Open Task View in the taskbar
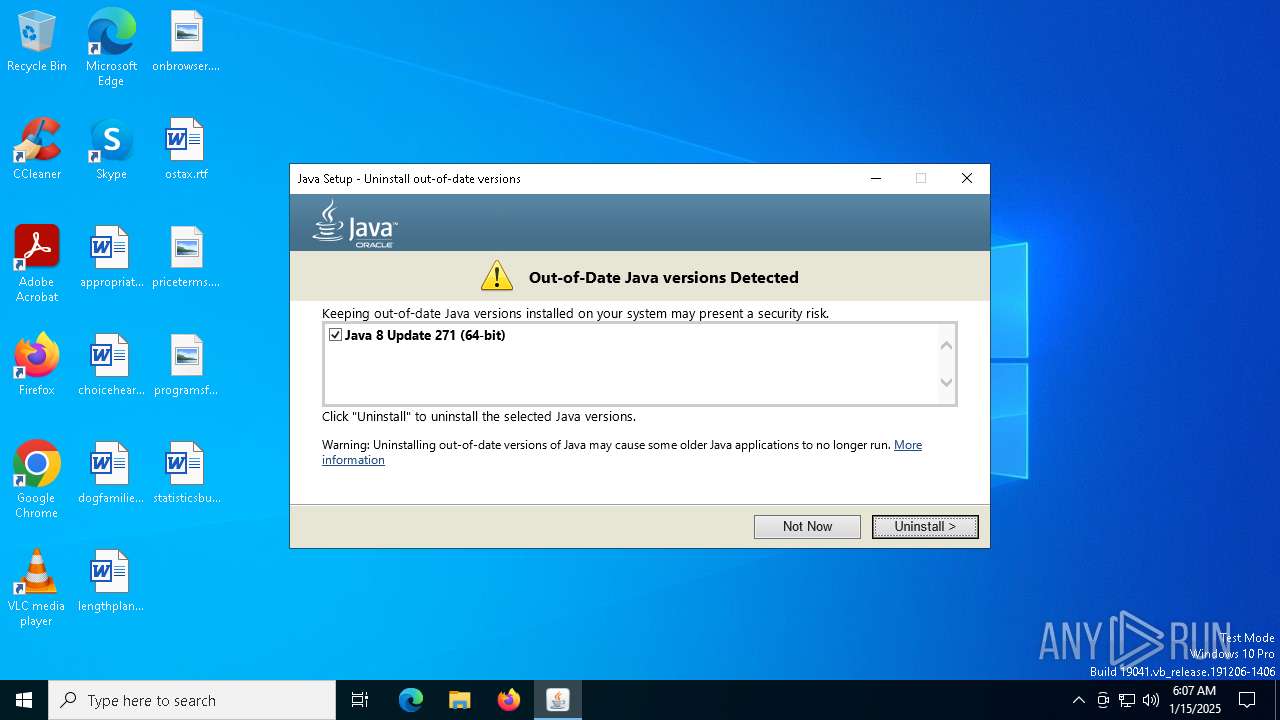The height and width of the screenshot is (720, 1280). (360, 700)
